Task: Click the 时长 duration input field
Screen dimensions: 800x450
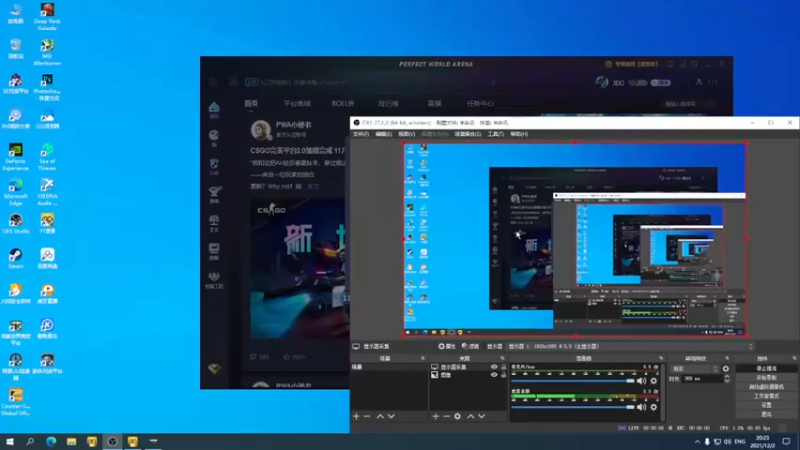Action: tap(703, 379)
